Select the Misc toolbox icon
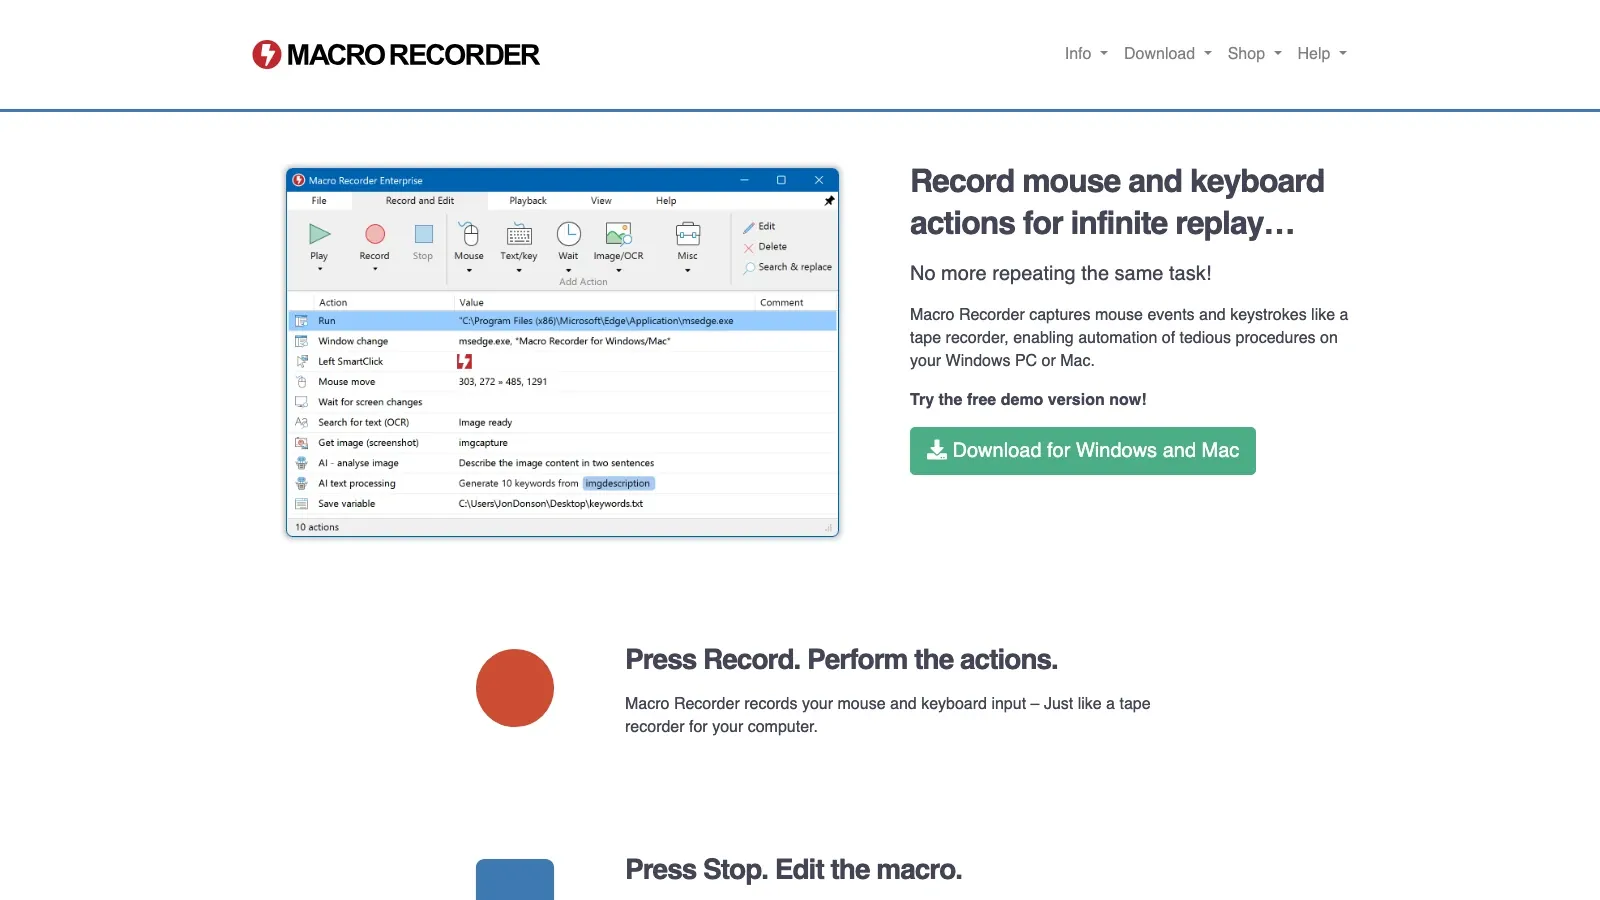This screenshot has height=900, width=1600. click(688, 234)
